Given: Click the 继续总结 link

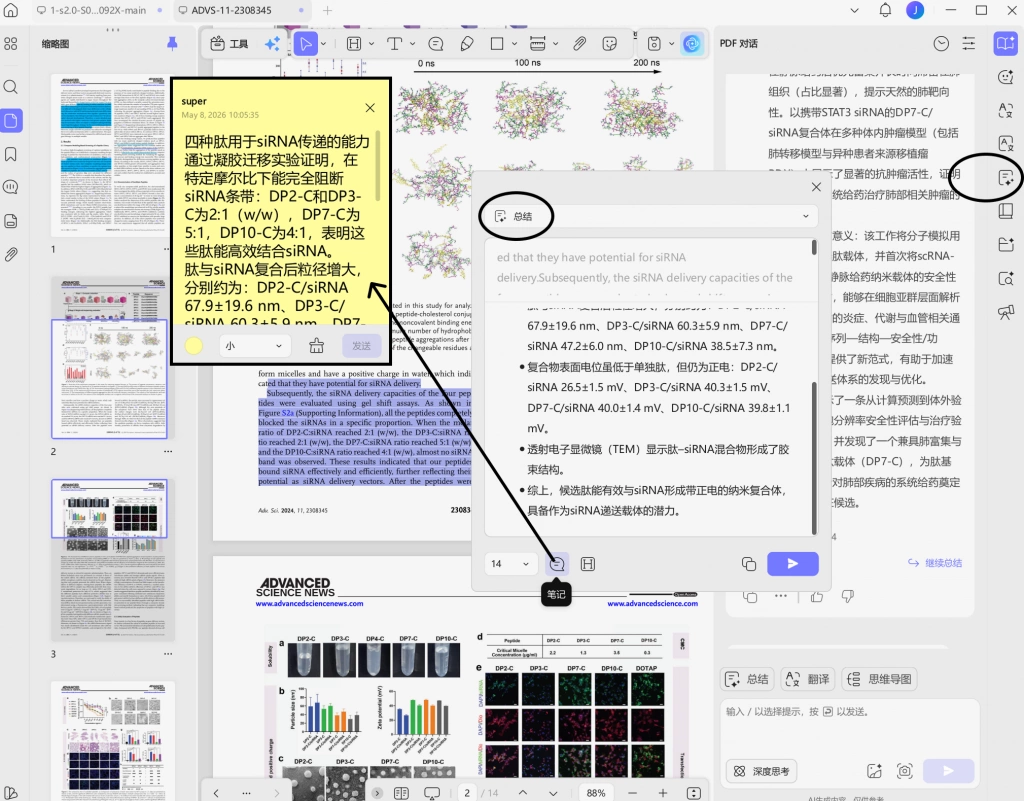Looking at the screenshot, I should tap(935, 563).
